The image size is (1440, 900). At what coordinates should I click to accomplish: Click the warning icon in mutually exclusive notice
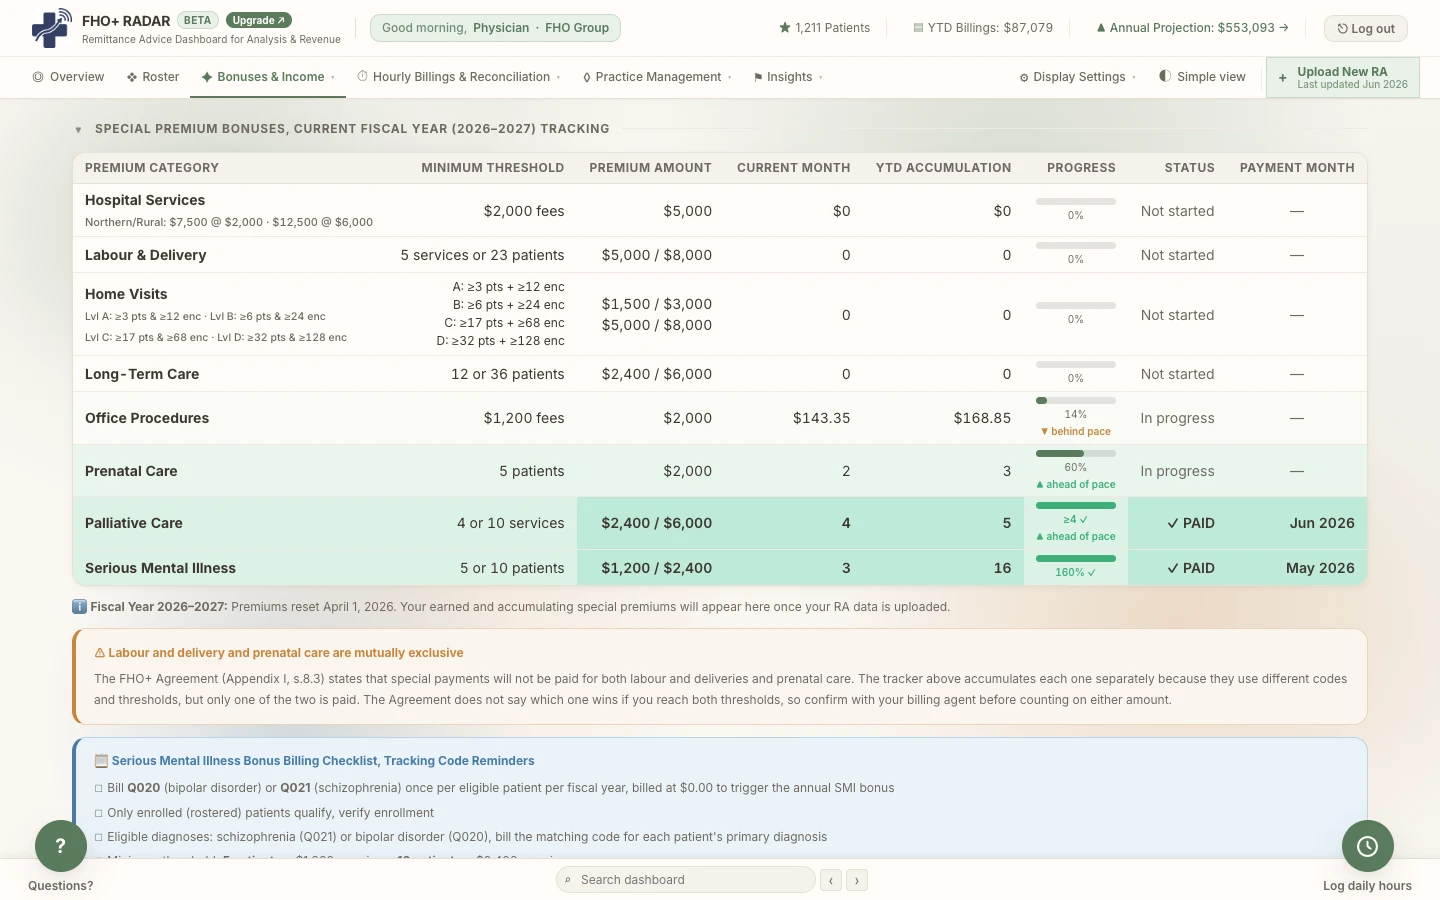pos(100,653)
